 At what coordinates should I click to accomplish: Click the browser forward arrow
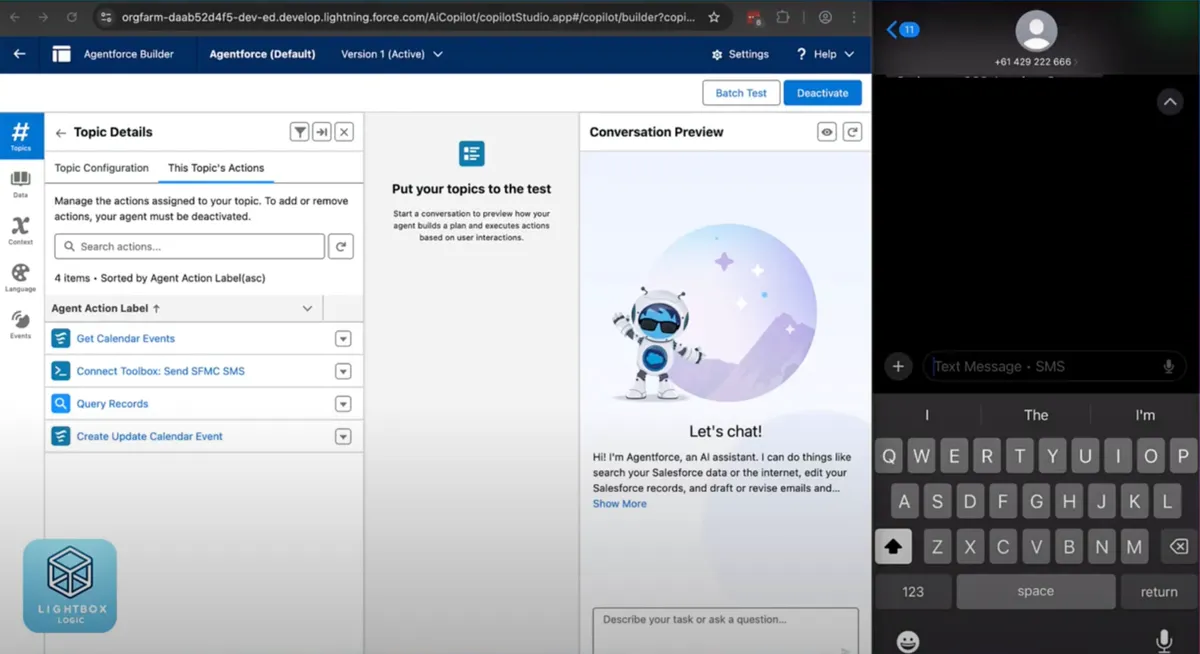click(x=42, y=17)
